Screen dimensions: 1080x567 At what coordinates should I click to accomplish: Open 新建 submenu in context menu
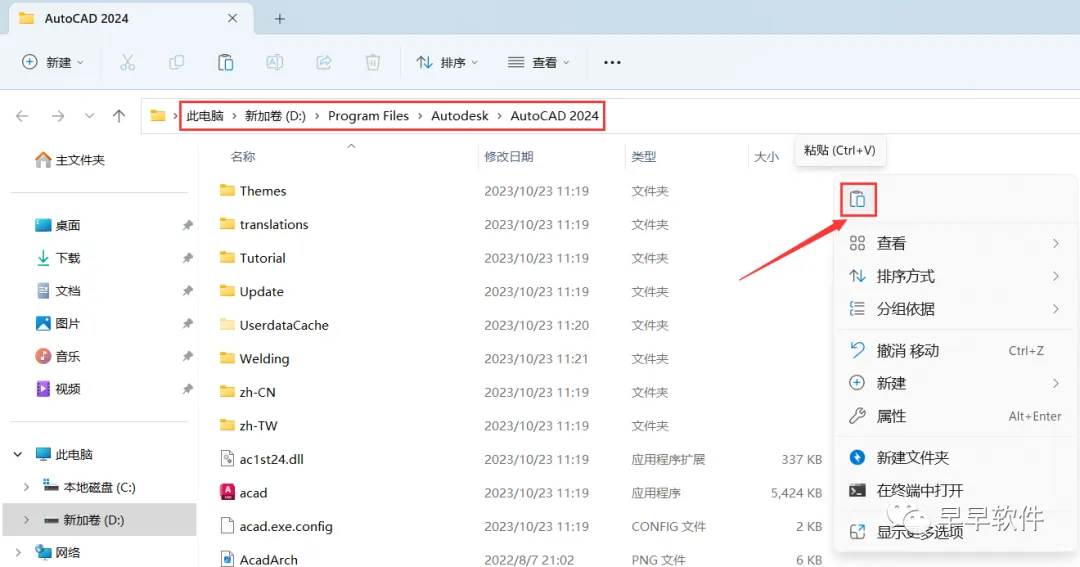click(x=955, y=383)
